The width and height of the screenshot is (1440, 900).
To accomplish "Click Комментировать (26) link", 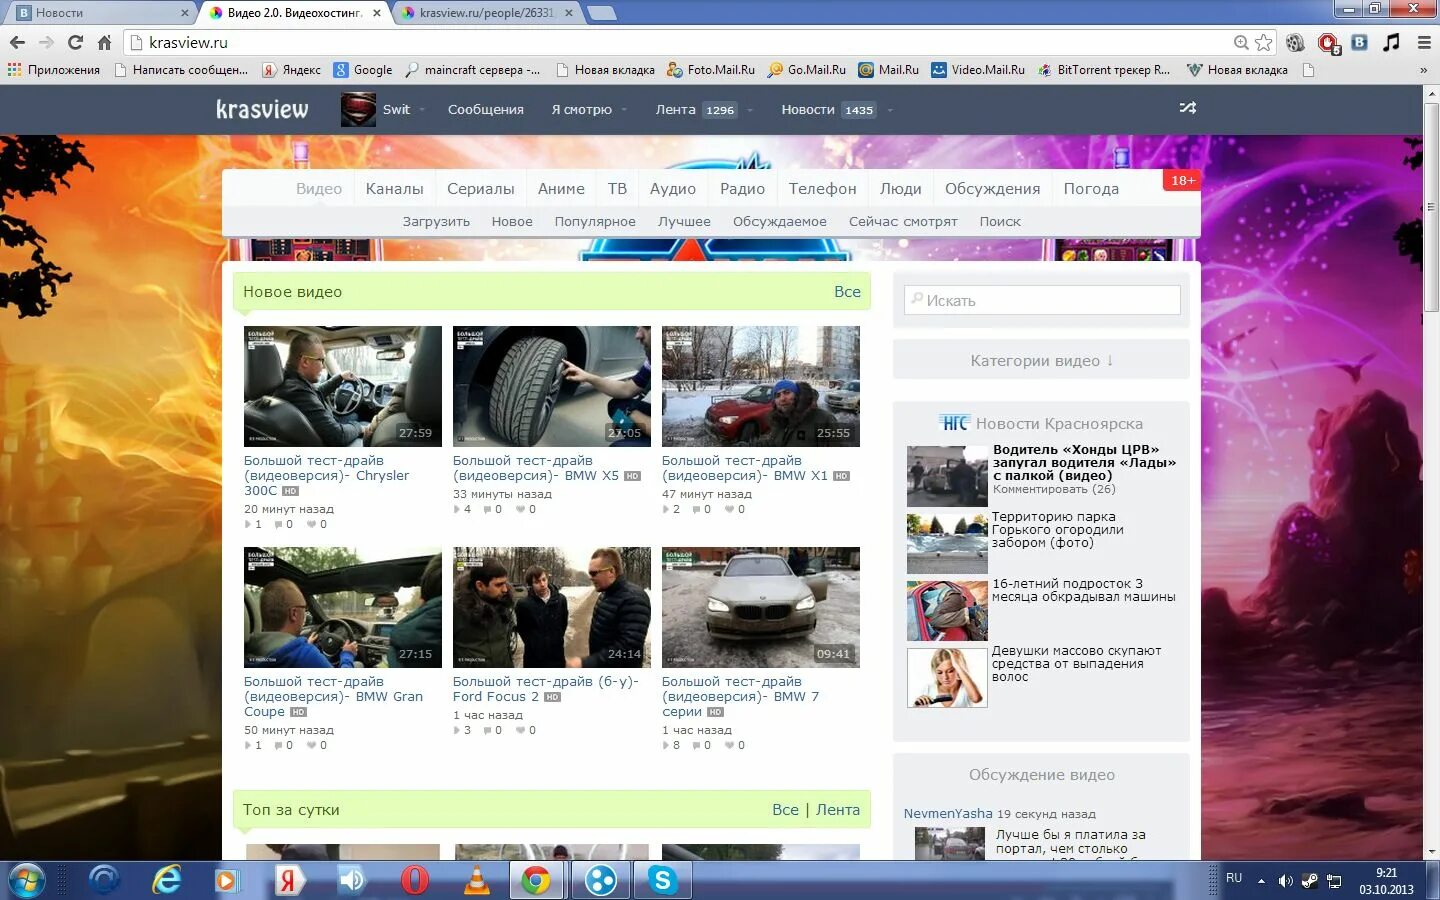I will [x=1054, y=489].
